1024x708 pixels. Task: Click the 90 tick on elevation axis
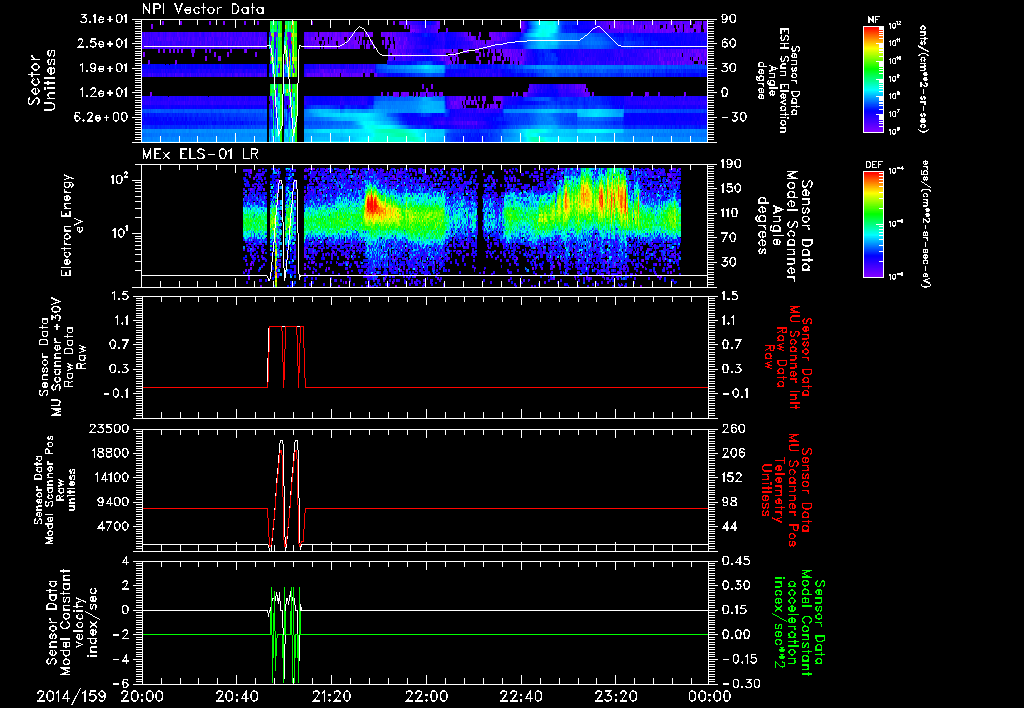[x=729, y=19]
